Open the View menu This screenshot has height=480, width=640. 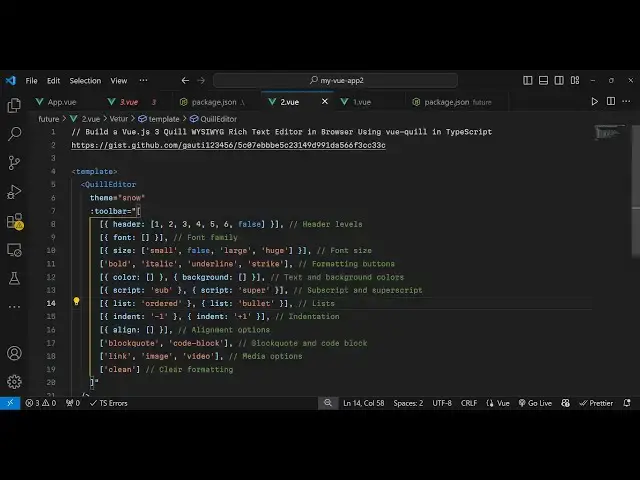coord(119,80)
